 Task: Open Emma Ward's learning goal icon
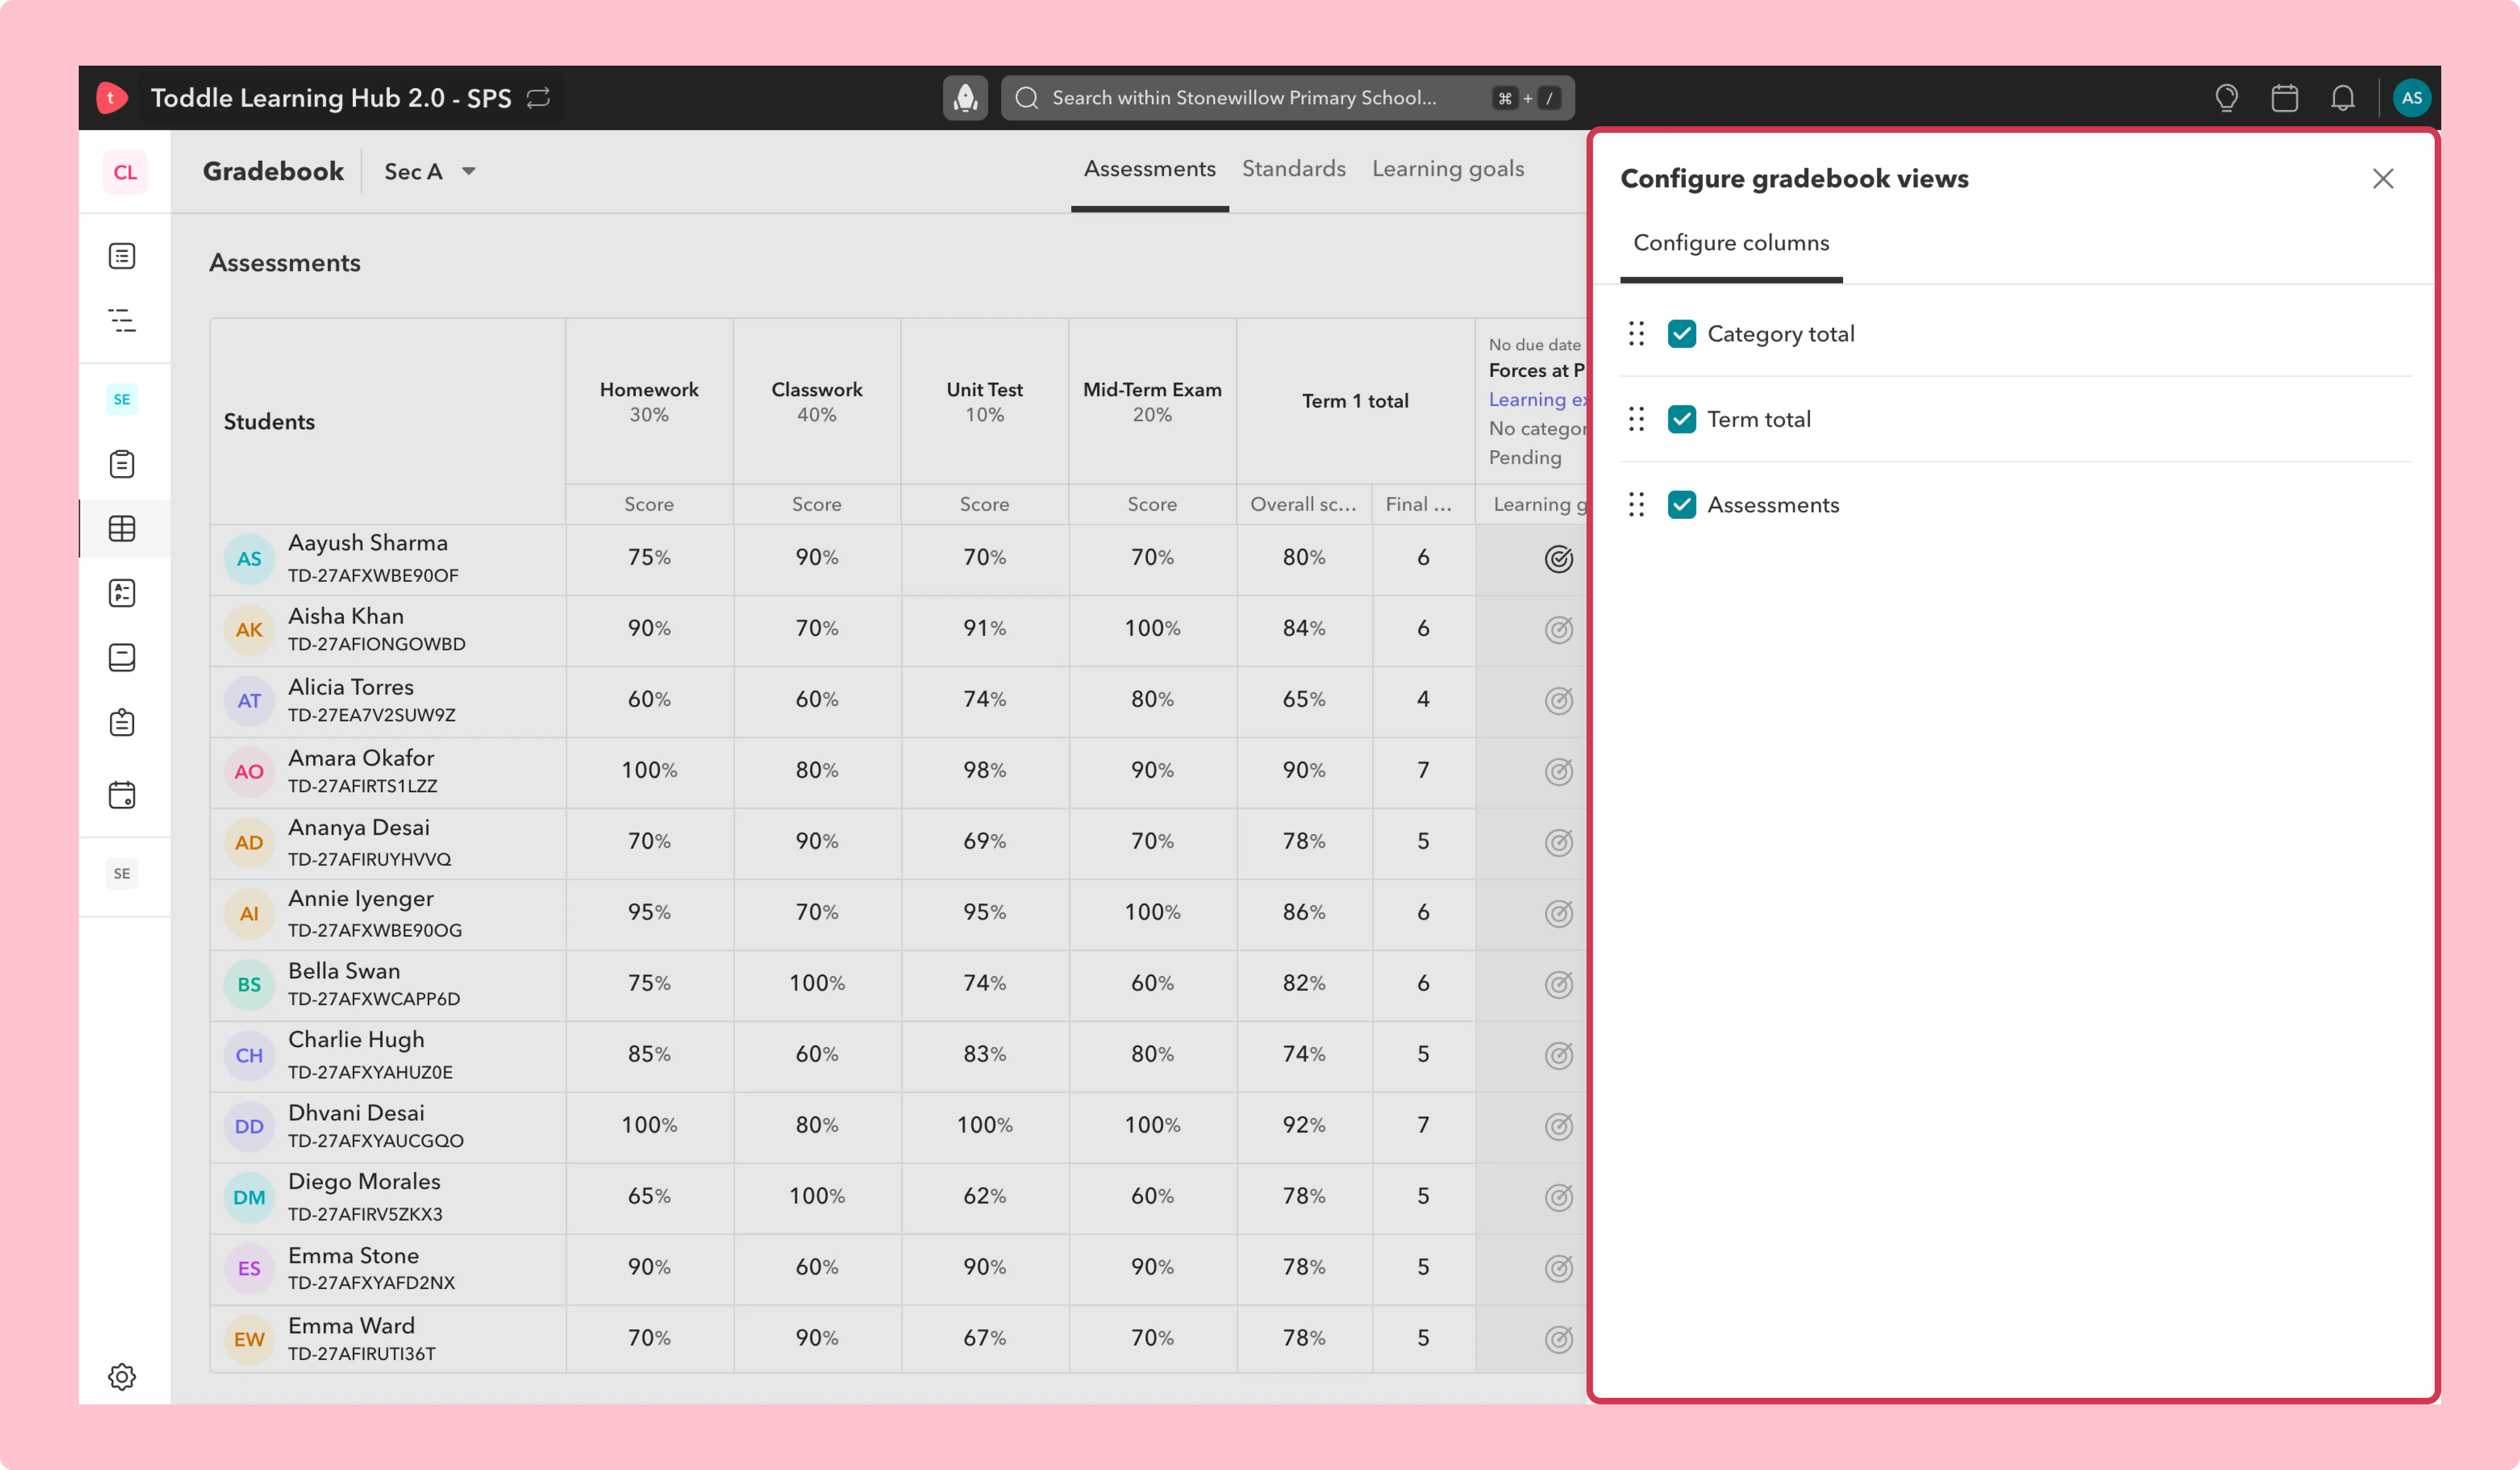click(1559, 1339)
